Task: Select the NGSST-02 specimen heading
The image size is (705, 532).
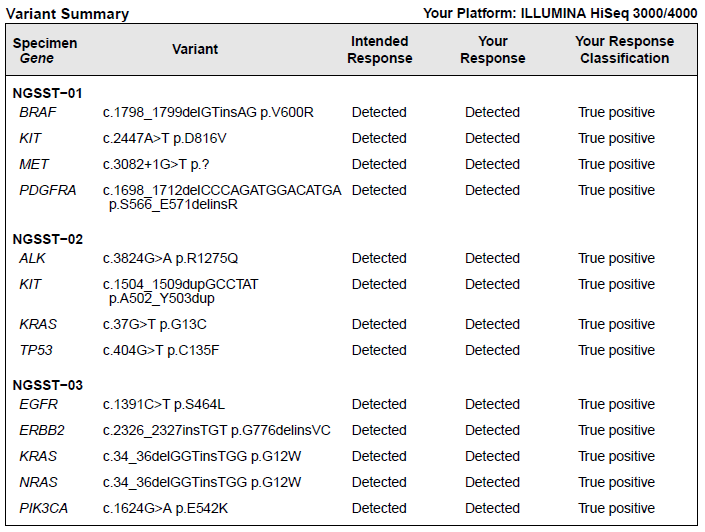Action: click(x=48, y=239)
